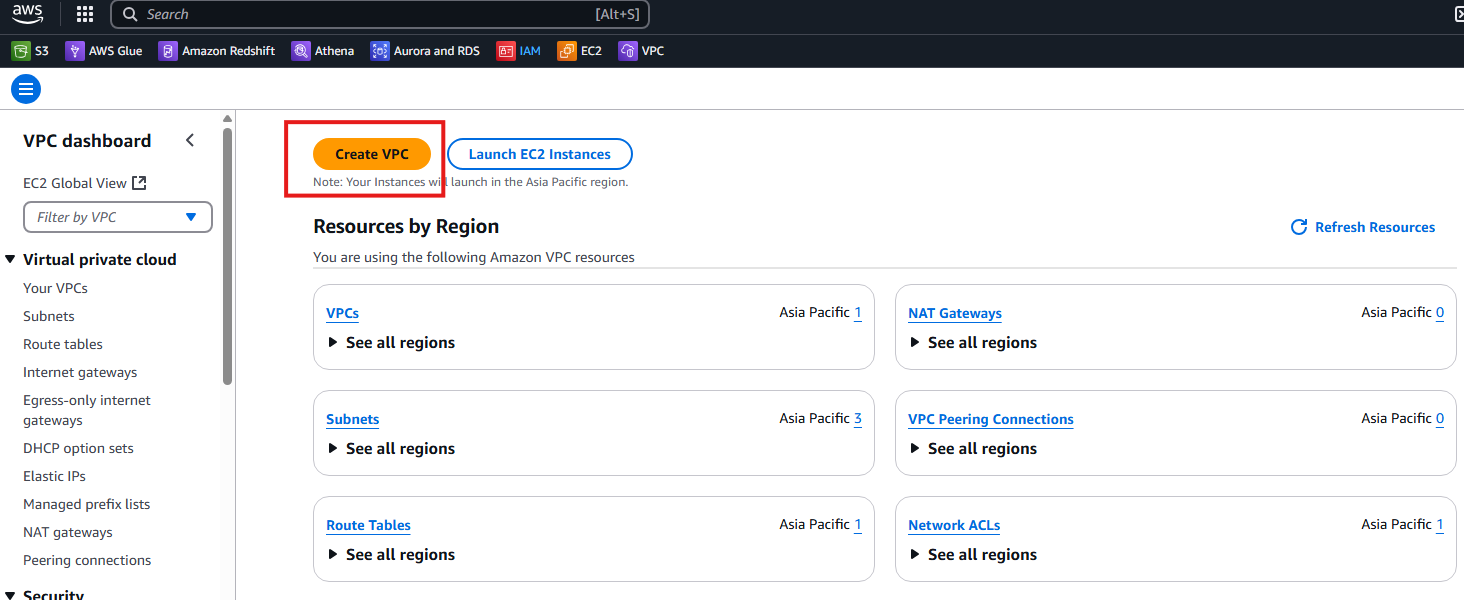
Task: Go to Peering connections in sidebar
Action: pos(87,560)
